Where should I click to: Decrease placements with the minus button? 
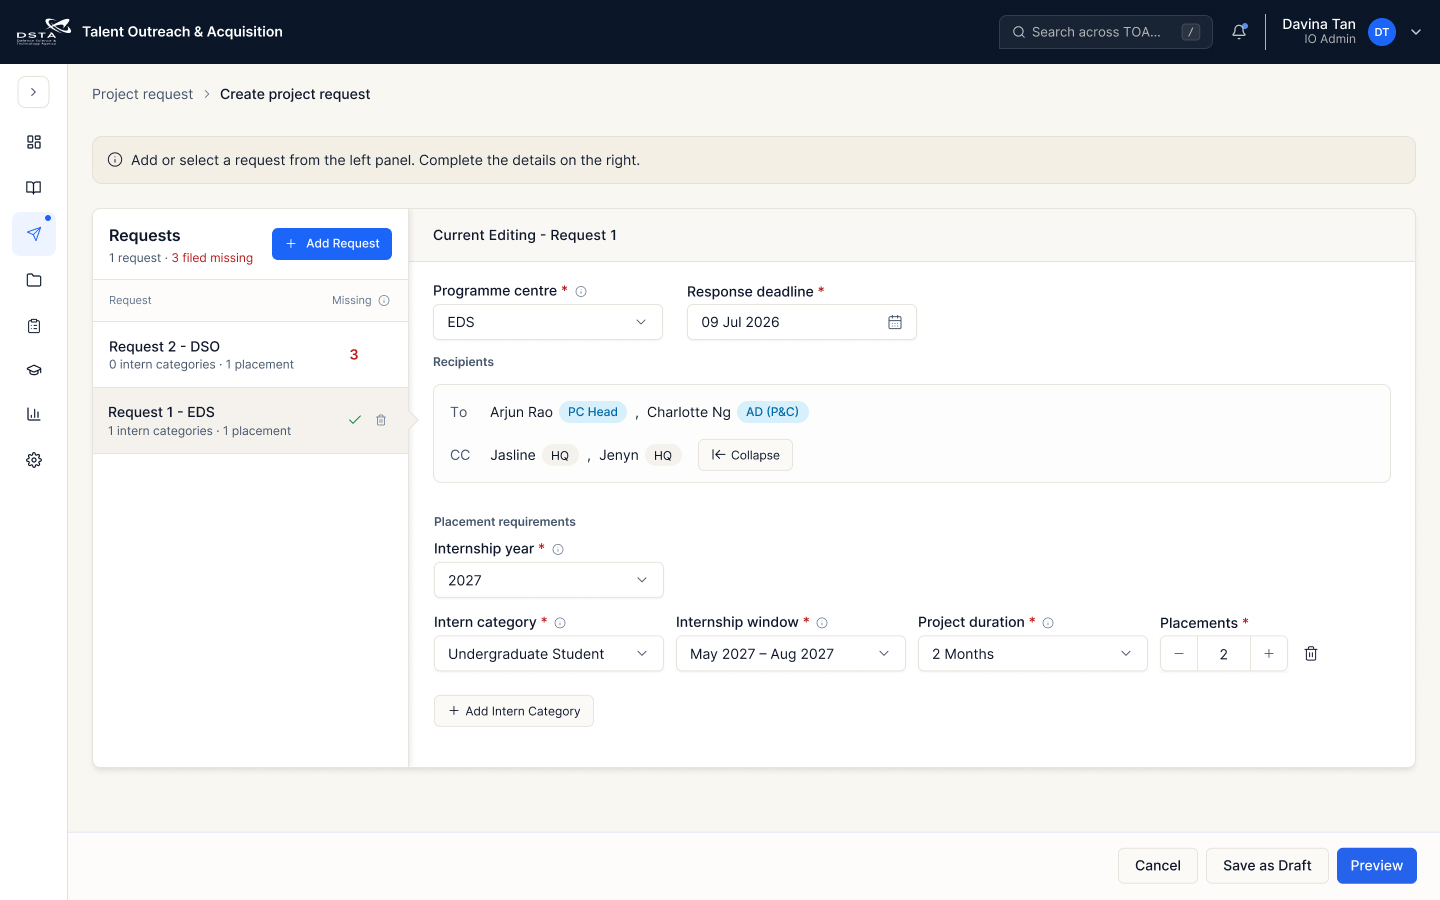coord(1179,654)
